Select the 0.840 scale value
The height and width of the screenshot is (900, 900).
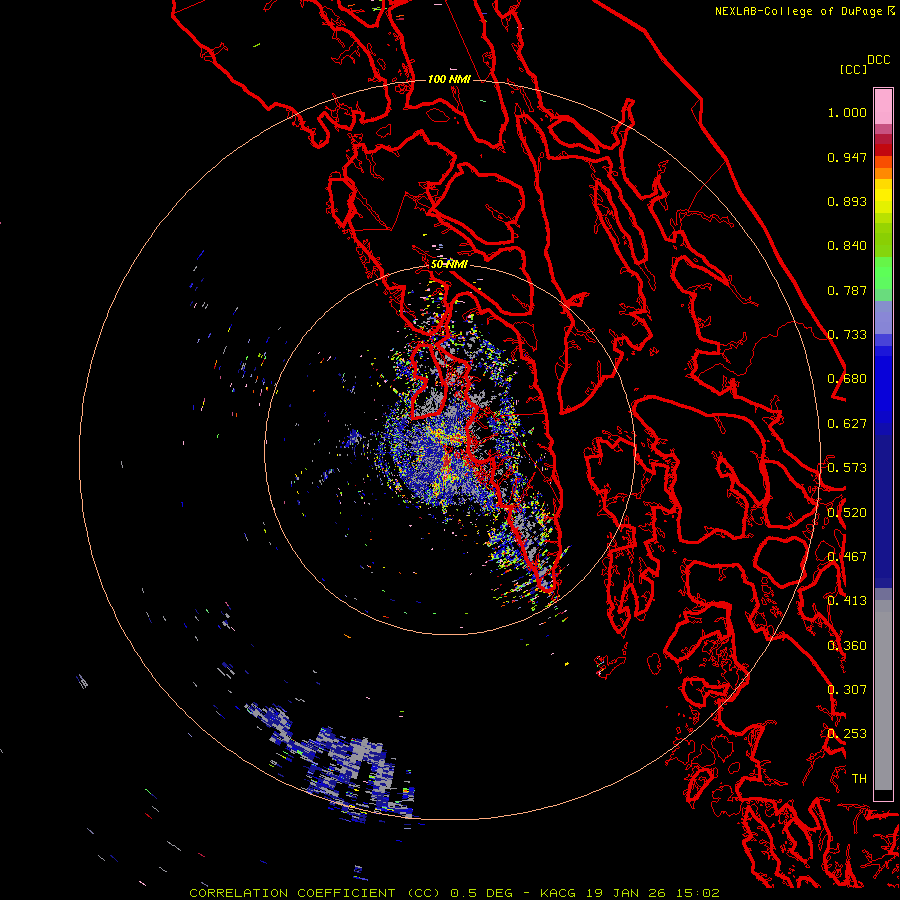(847, 246)
